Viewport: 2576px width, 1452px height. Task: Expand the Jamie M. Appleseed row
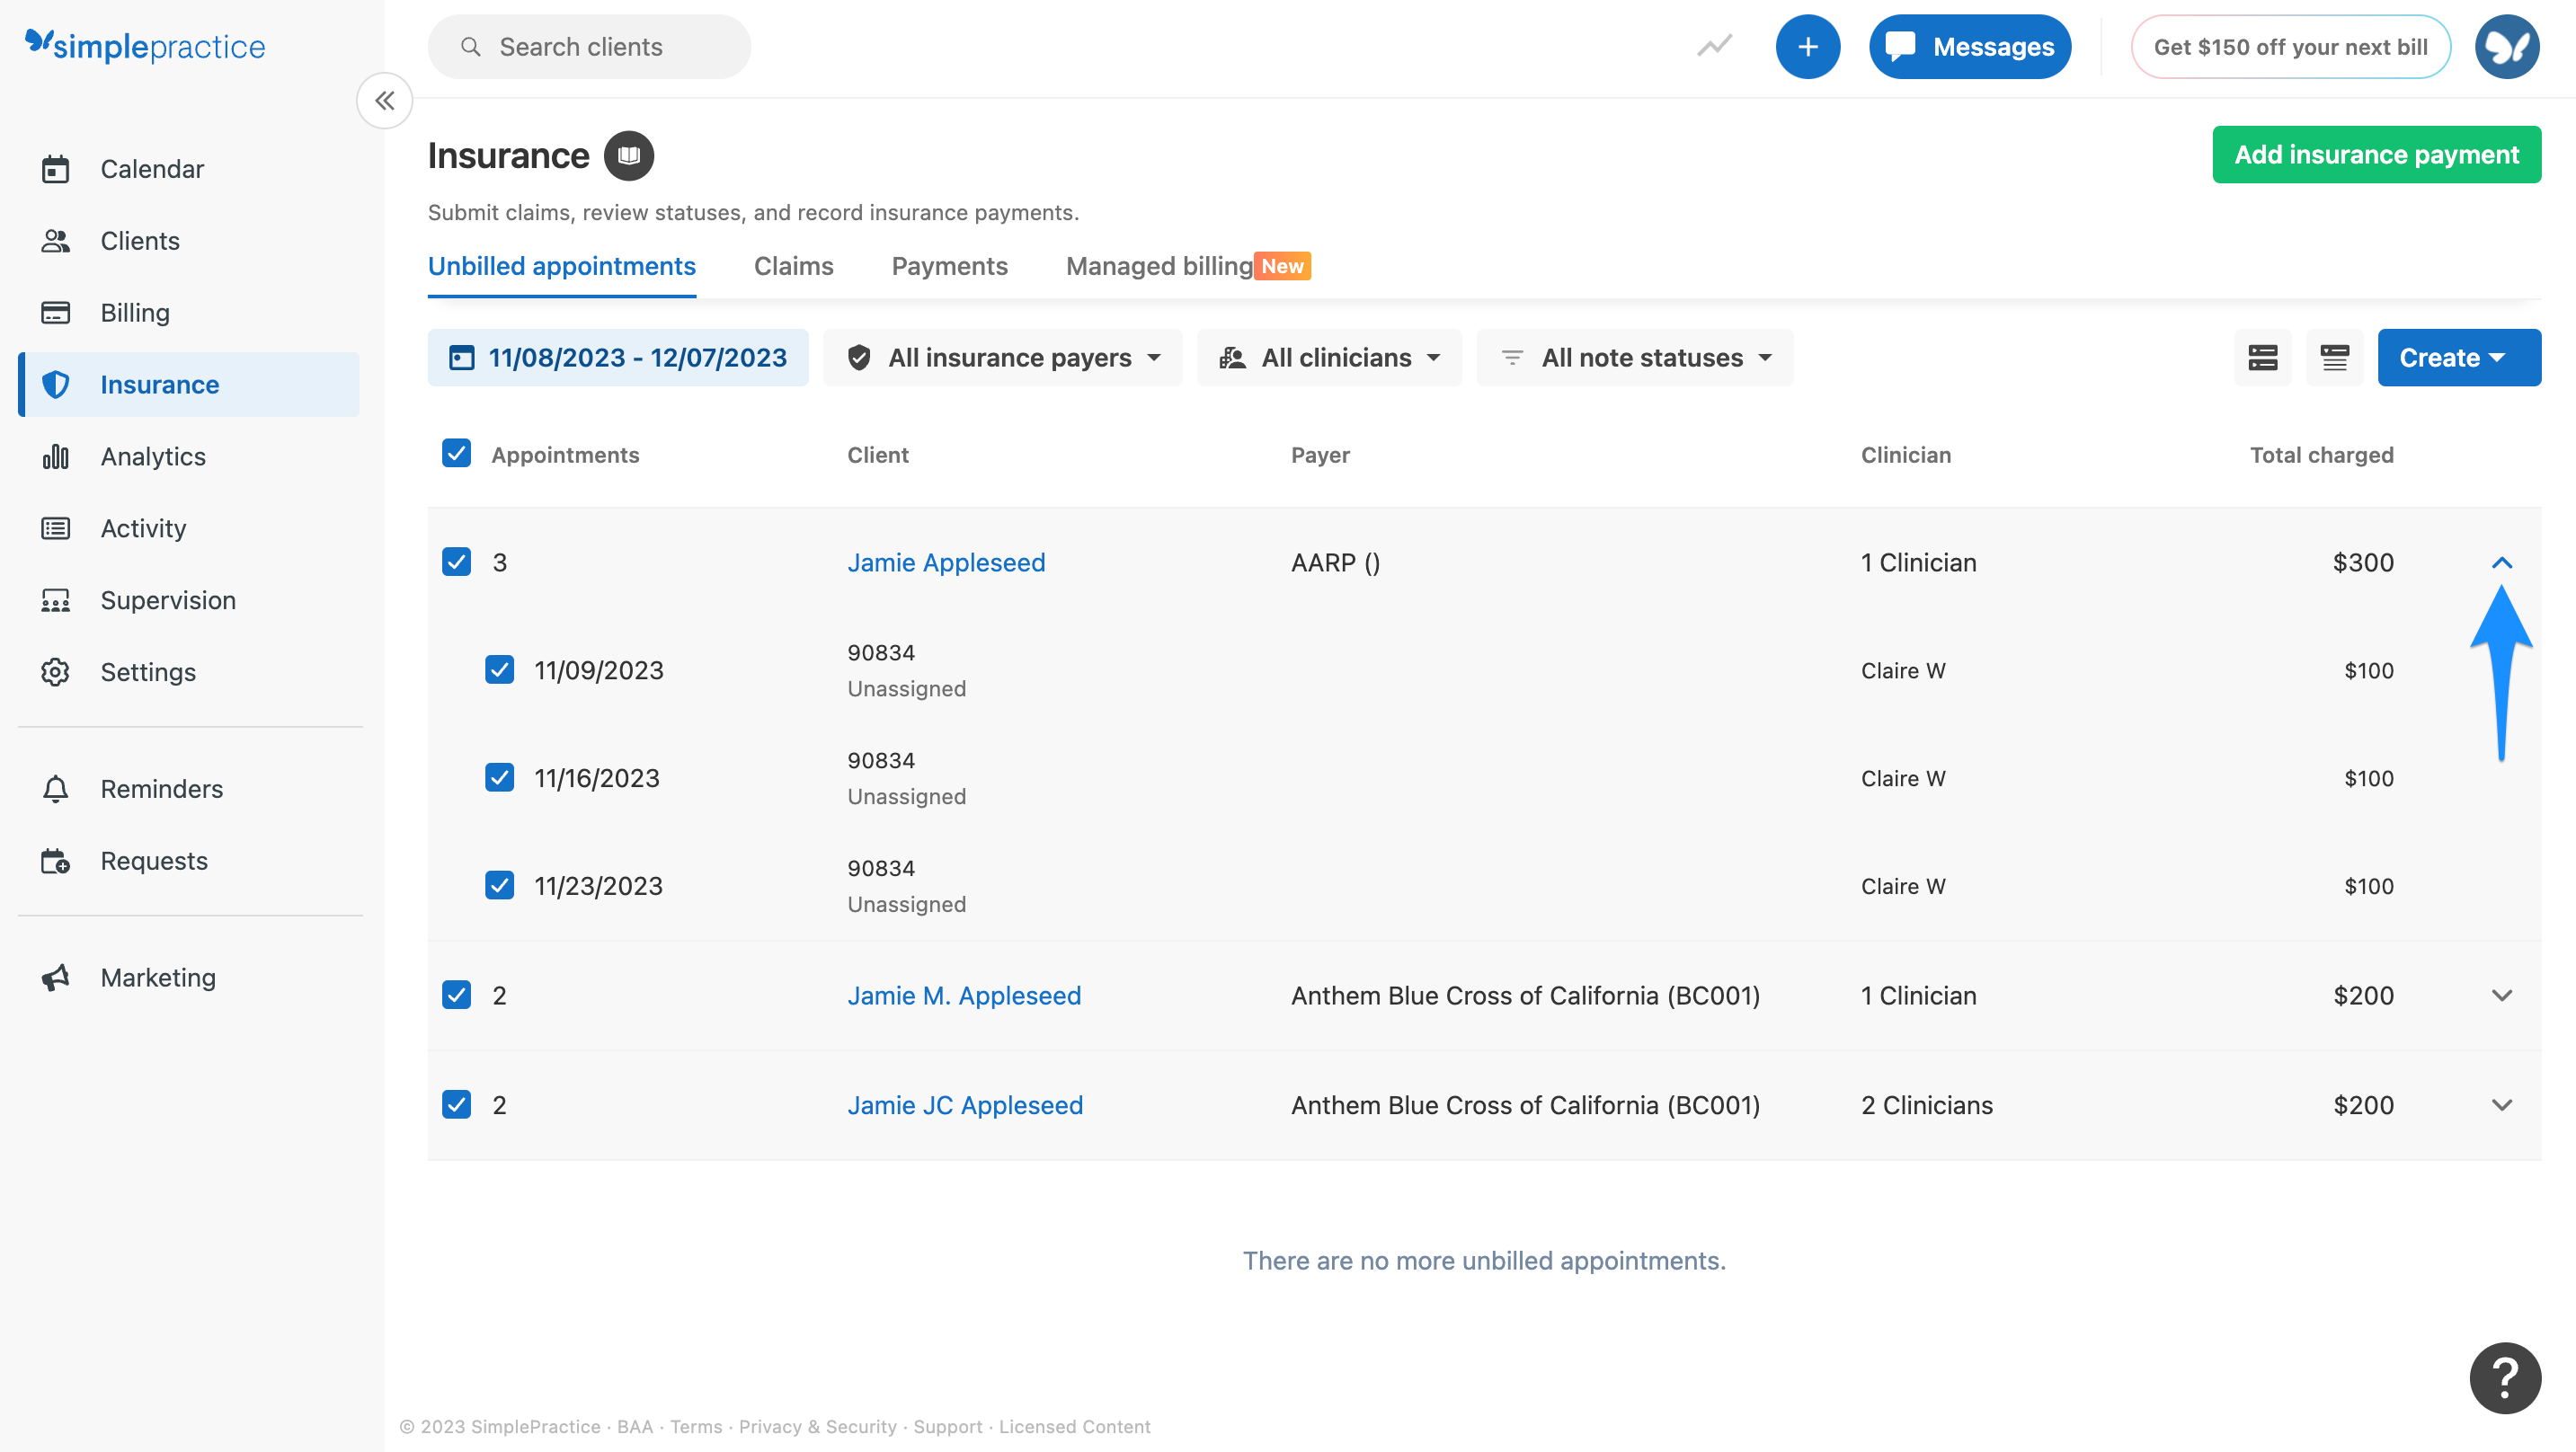click(x=2502, y=996)
